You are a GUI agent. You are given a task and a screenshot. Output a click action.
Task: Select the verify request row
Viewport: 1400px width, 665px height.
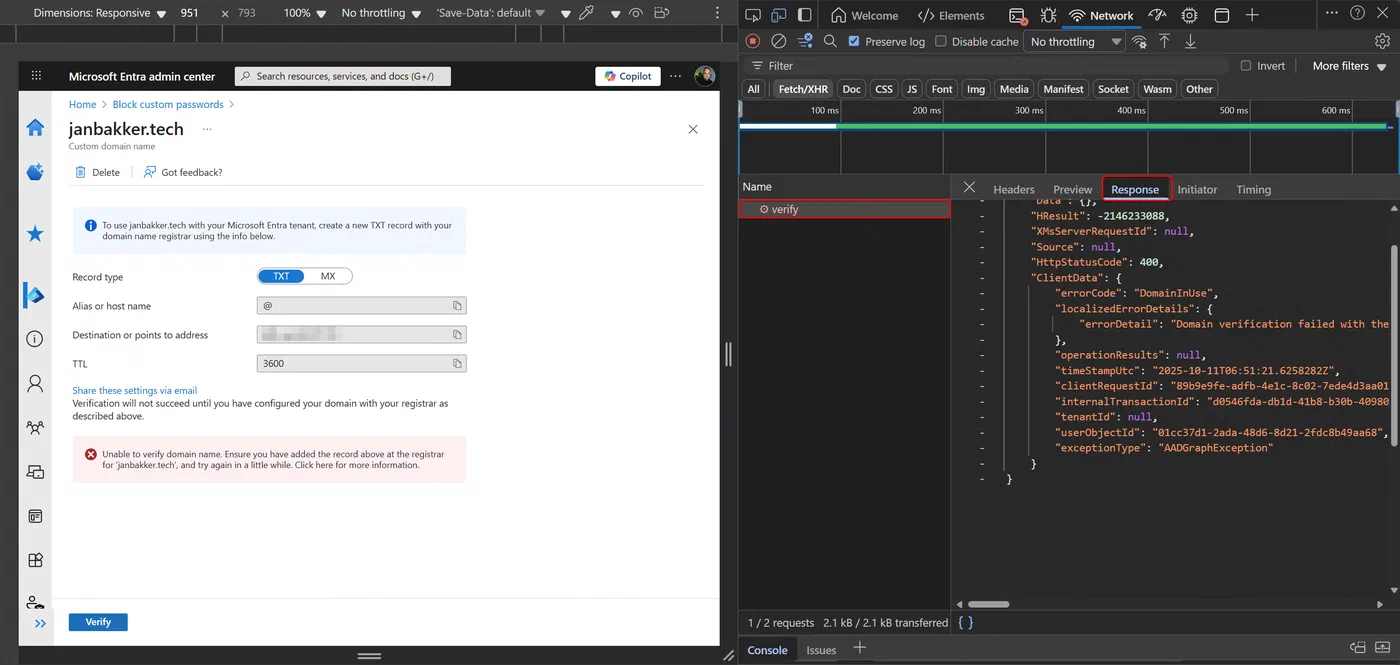844,209
